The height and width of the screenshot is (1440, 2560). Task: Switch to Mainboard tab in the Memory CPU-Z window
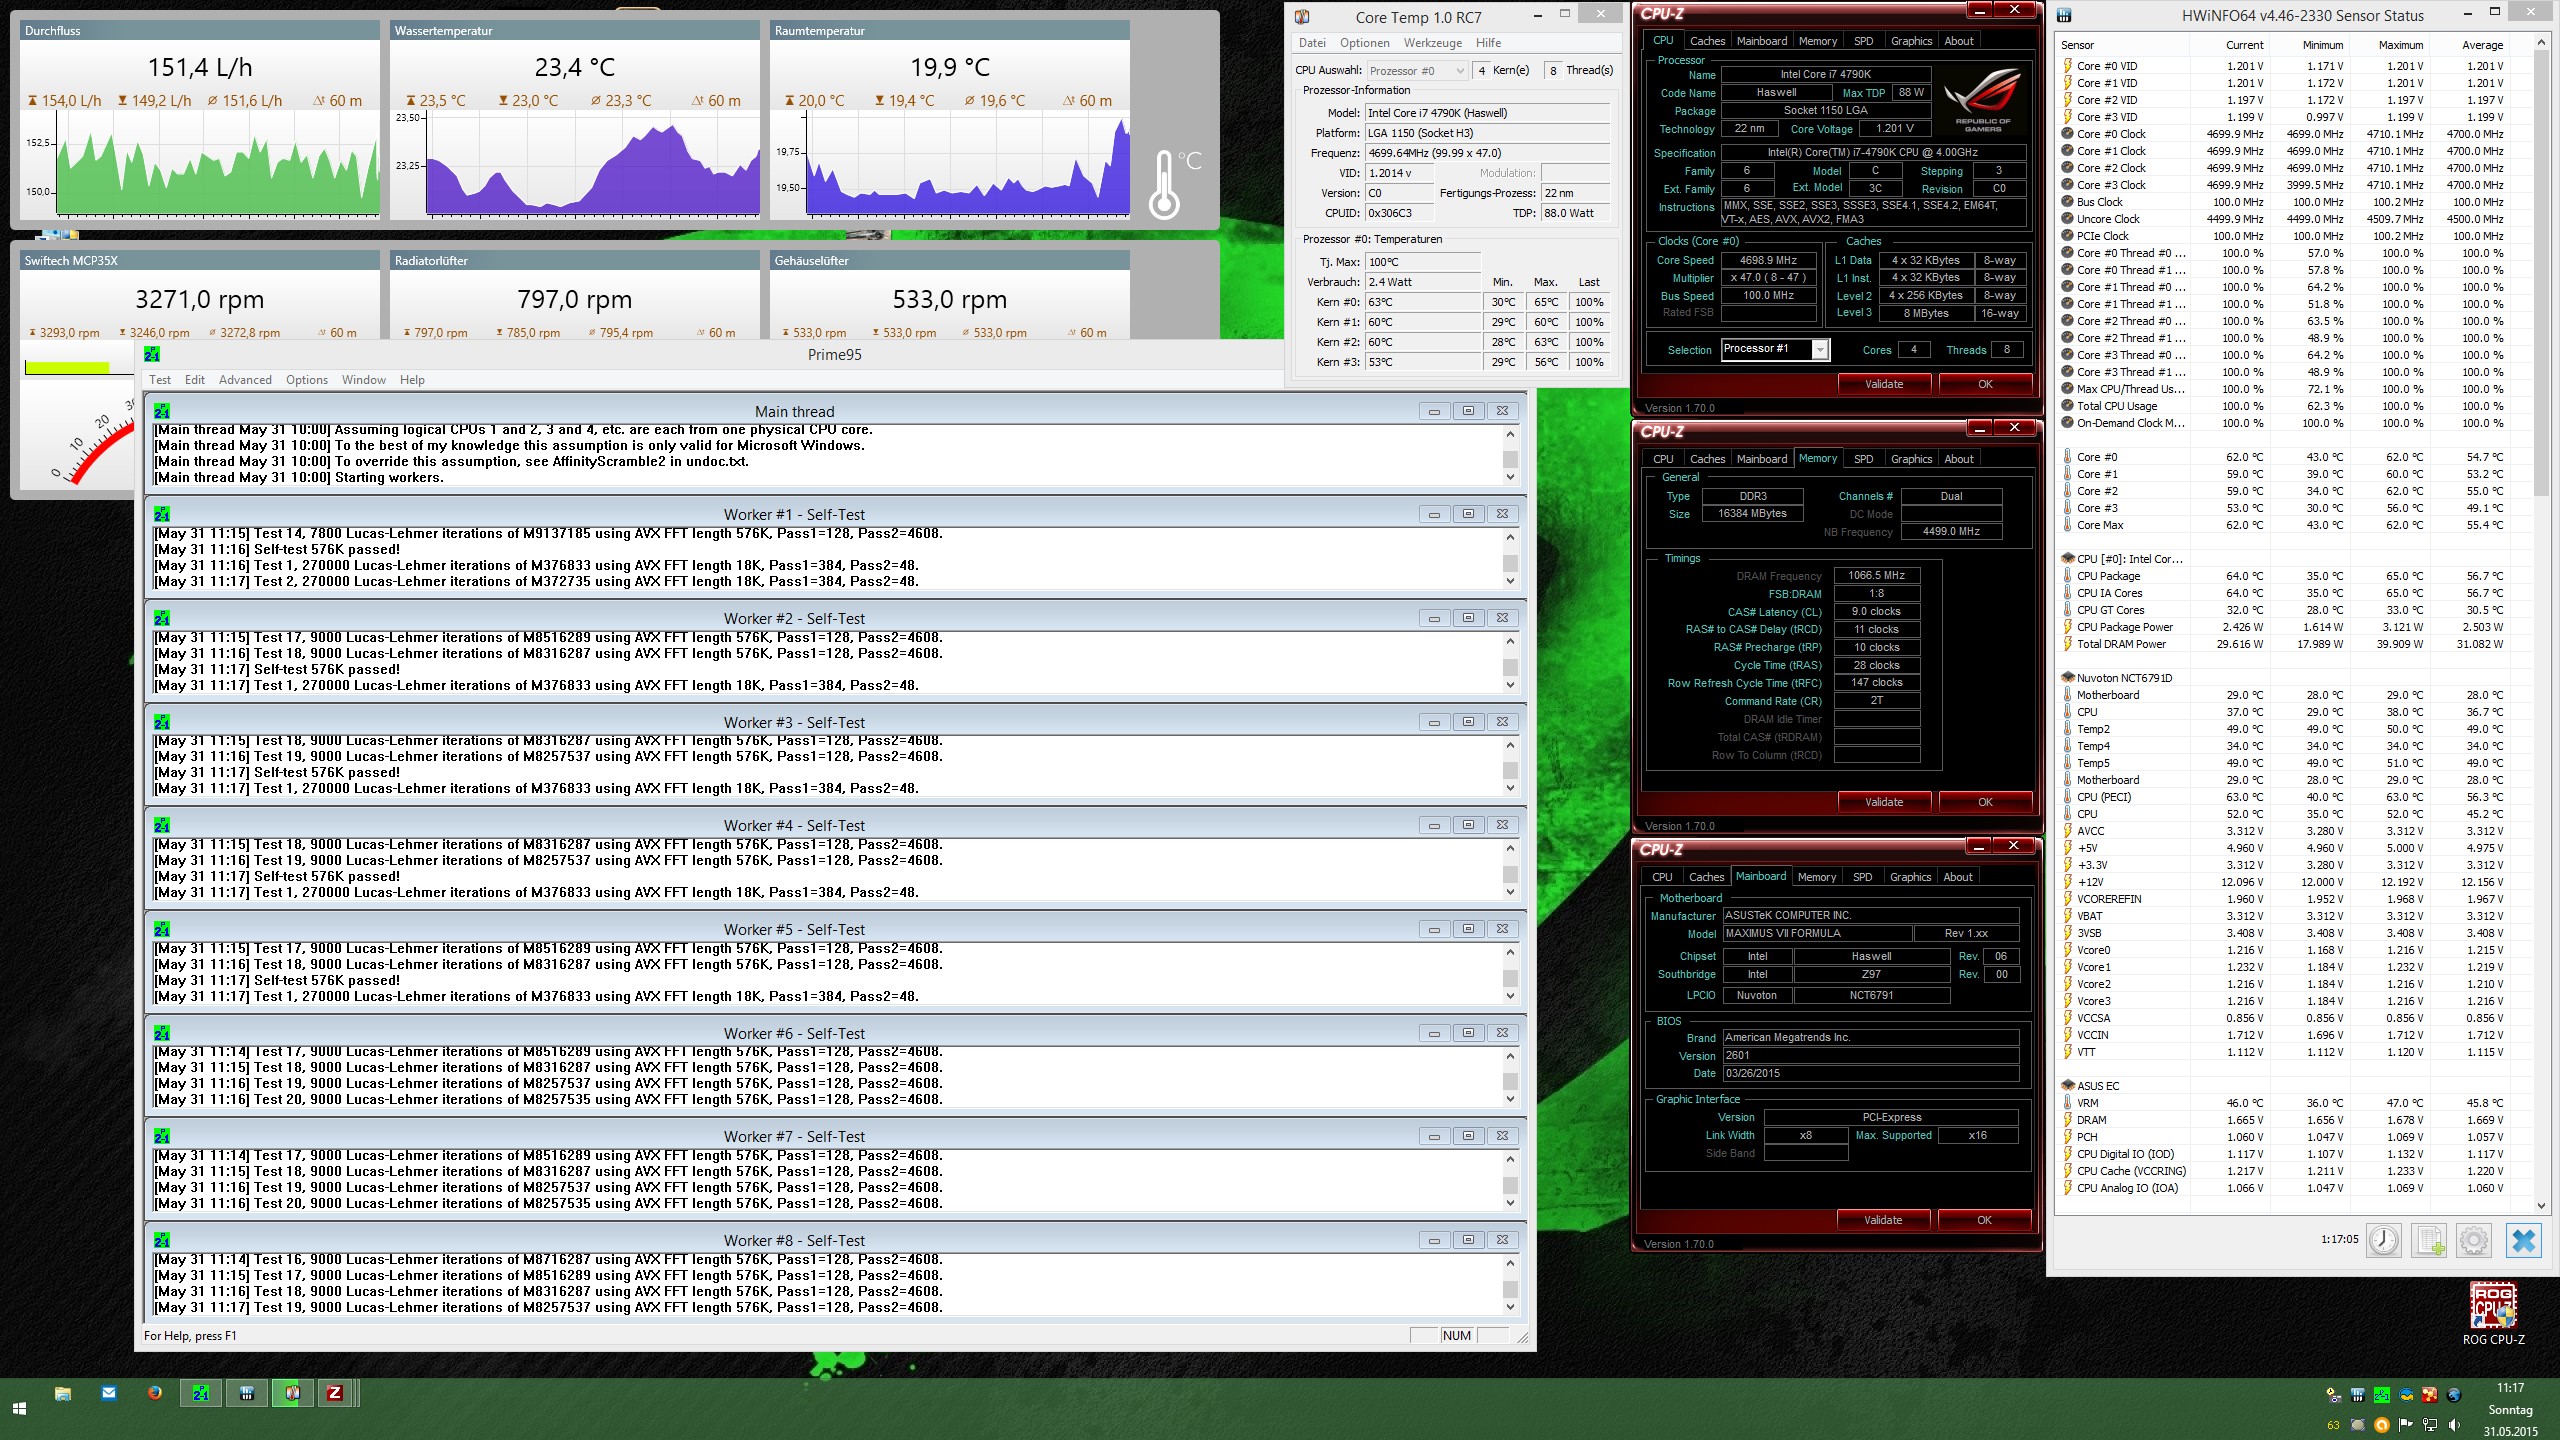tap(1762, 459)
